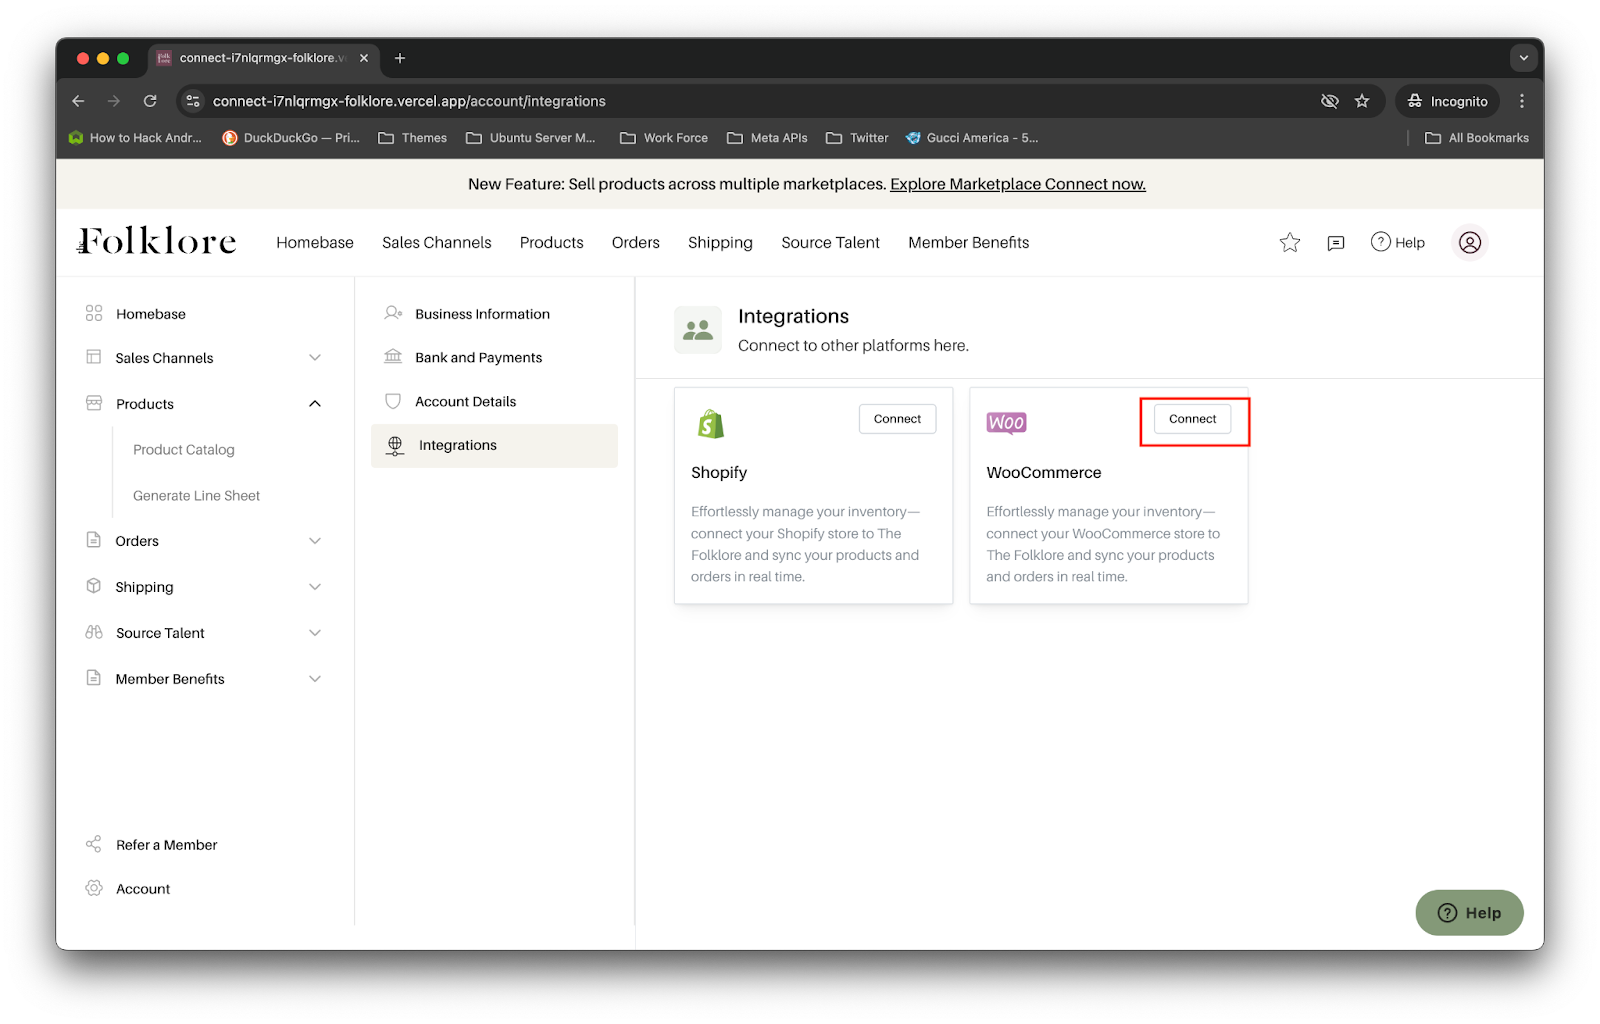Open Homebase in top navigation
The image size is (1600, 1024).
click(315, 242)
